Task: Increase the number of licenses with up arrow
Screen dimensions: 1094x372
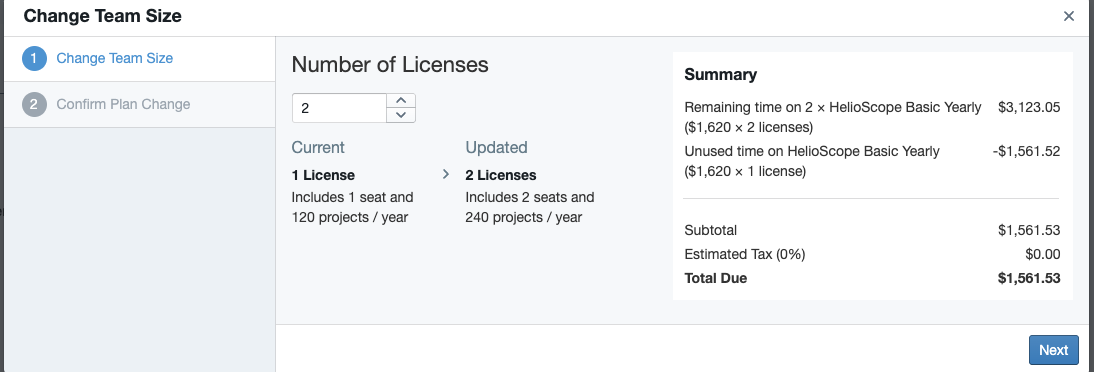Action: pos(400,101)
